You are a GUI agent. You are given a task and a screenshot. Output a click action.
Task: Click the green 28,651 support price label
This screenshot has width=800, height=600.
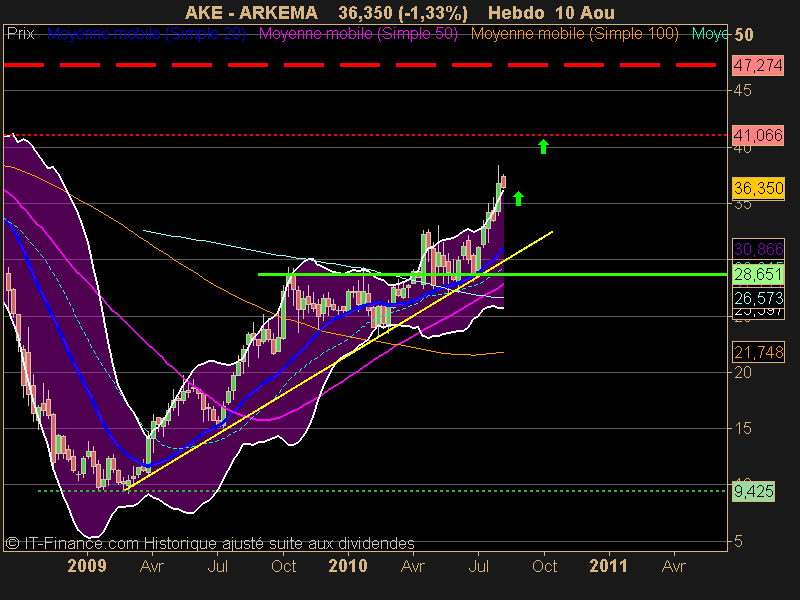(x=758, y=274)
